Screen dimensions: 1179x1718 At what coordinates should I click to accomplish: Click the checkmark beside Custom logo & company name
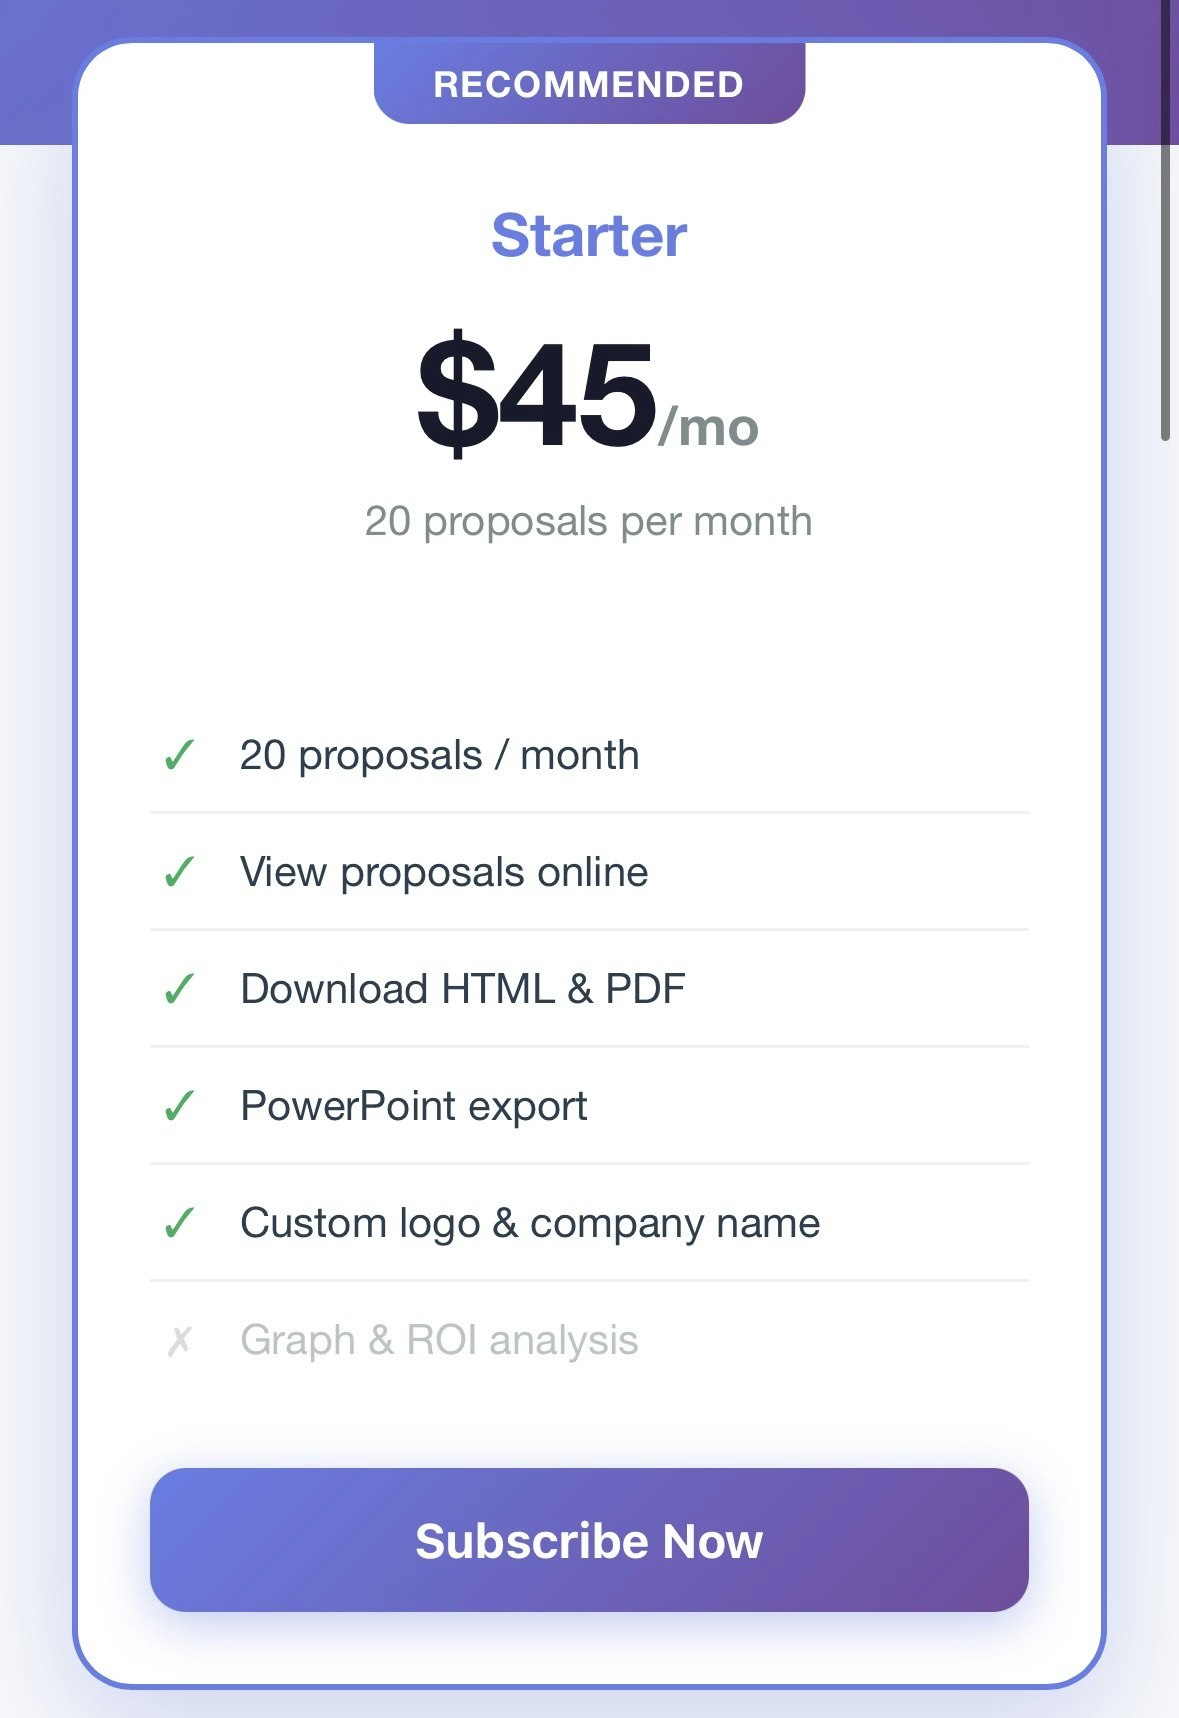tap(181, 1222)
